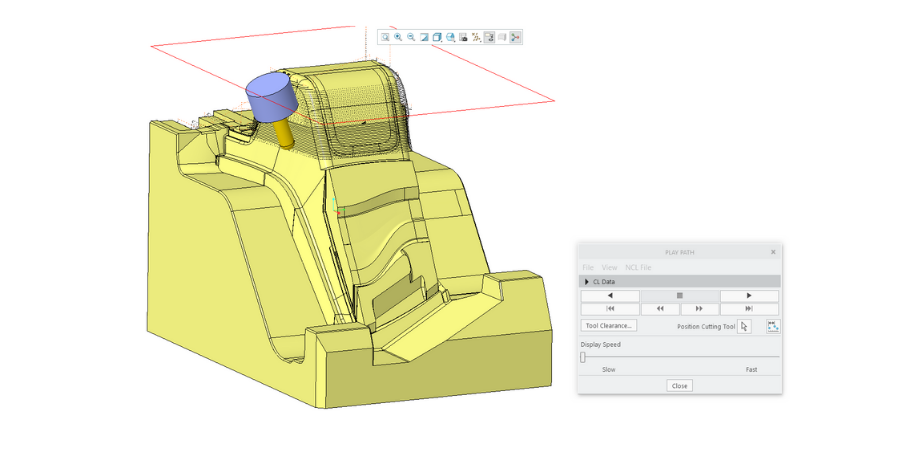
Task: Click the camera saved views icon
Action: 463,37
